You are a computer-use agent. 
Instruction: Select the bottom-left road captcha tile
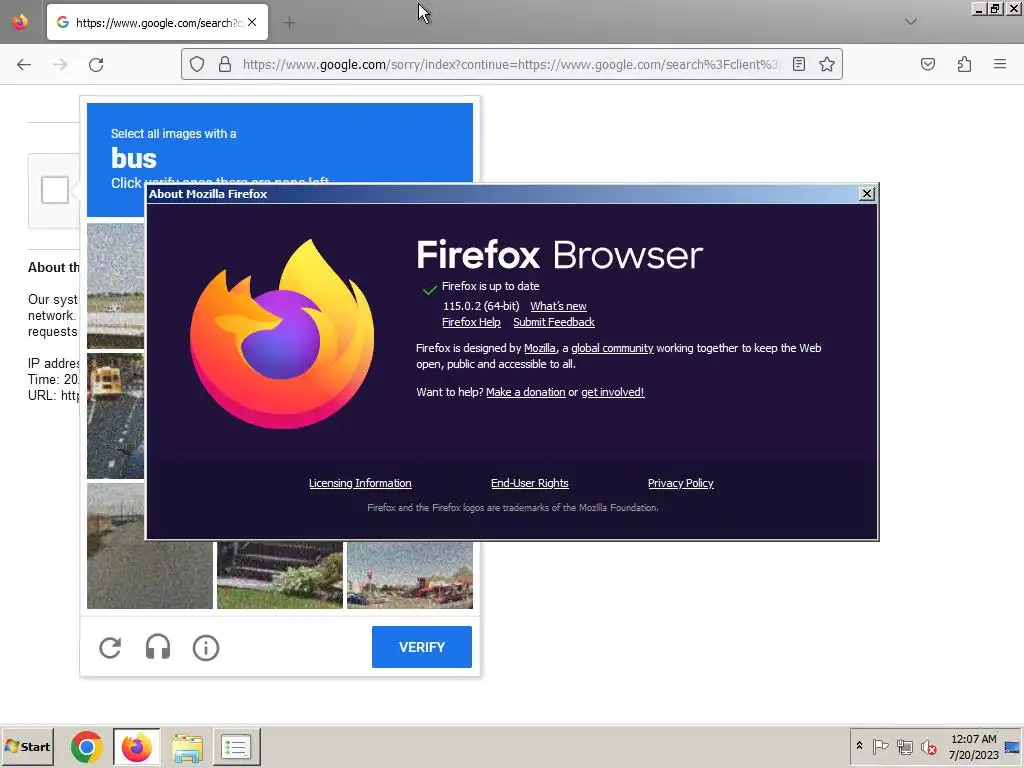pos(150,546)
